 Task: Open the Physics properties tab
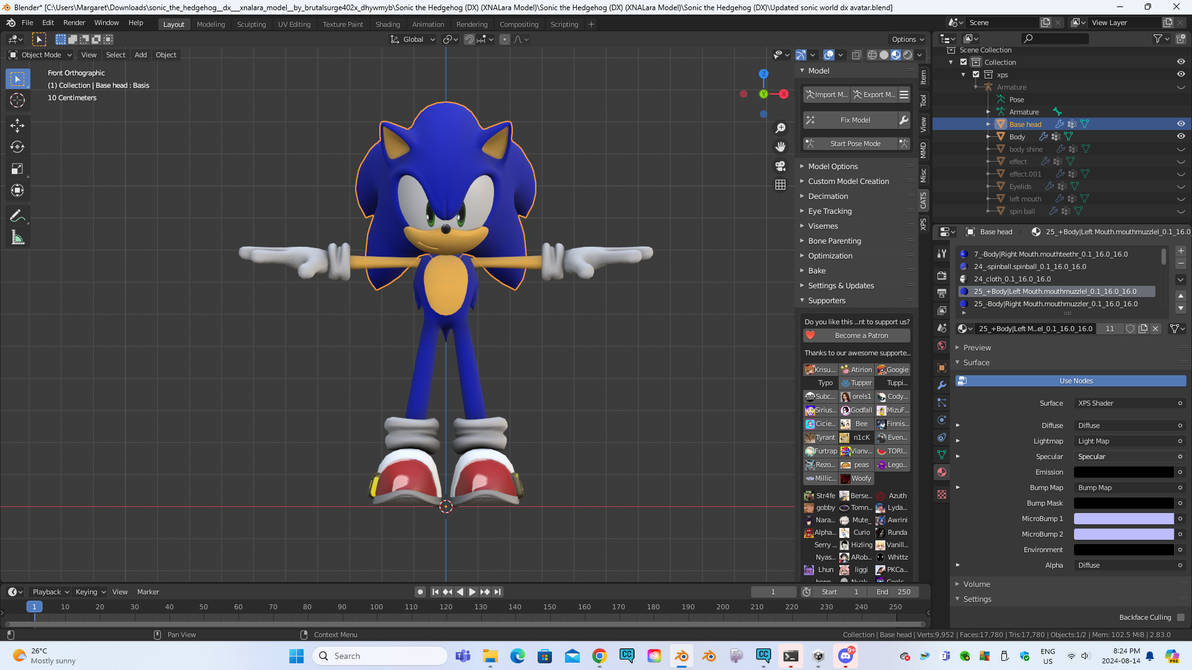click(x=941, y=420)
